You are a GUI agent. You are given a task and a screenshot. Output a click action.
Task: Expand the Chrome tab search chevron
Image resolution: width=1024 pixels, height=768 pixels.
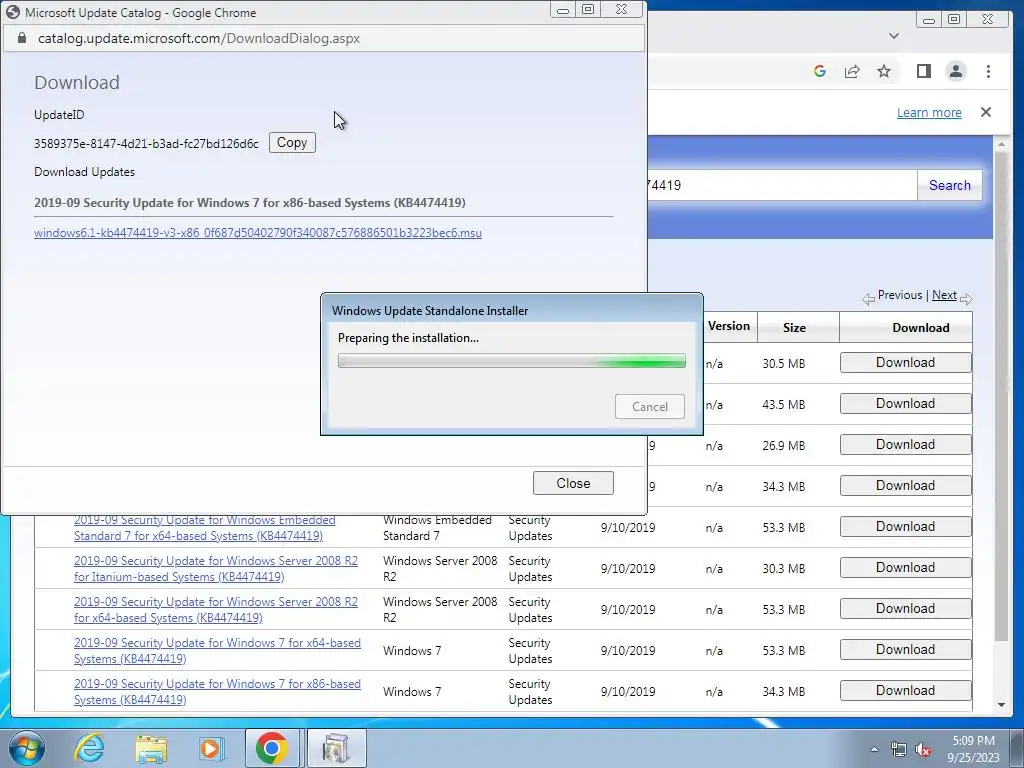tap(893, 36)
